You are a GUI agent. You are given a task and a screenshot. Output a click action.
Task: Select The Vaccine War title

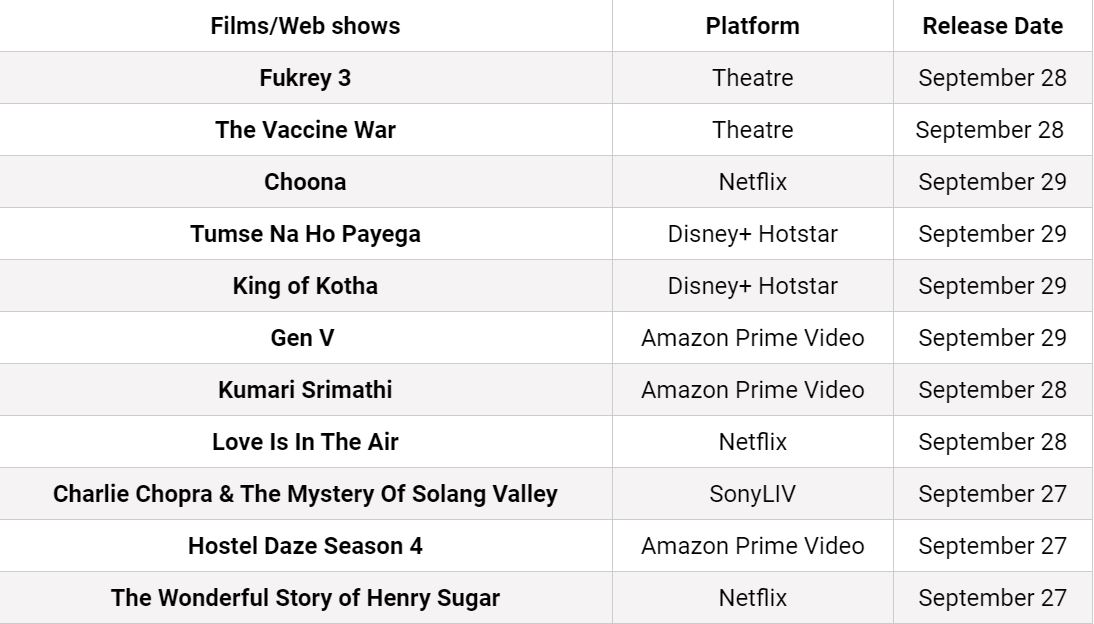pos(305,130)
